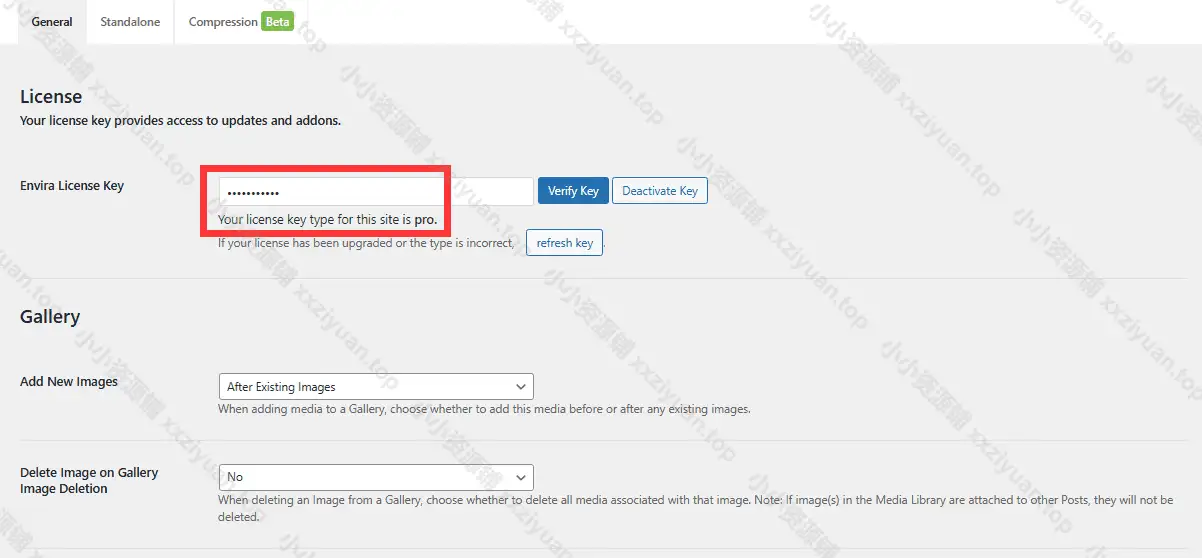The height and width of the screenshot is (558, 1202).
Task: Click the license key type pro message
Action: (x=327, y=219)
